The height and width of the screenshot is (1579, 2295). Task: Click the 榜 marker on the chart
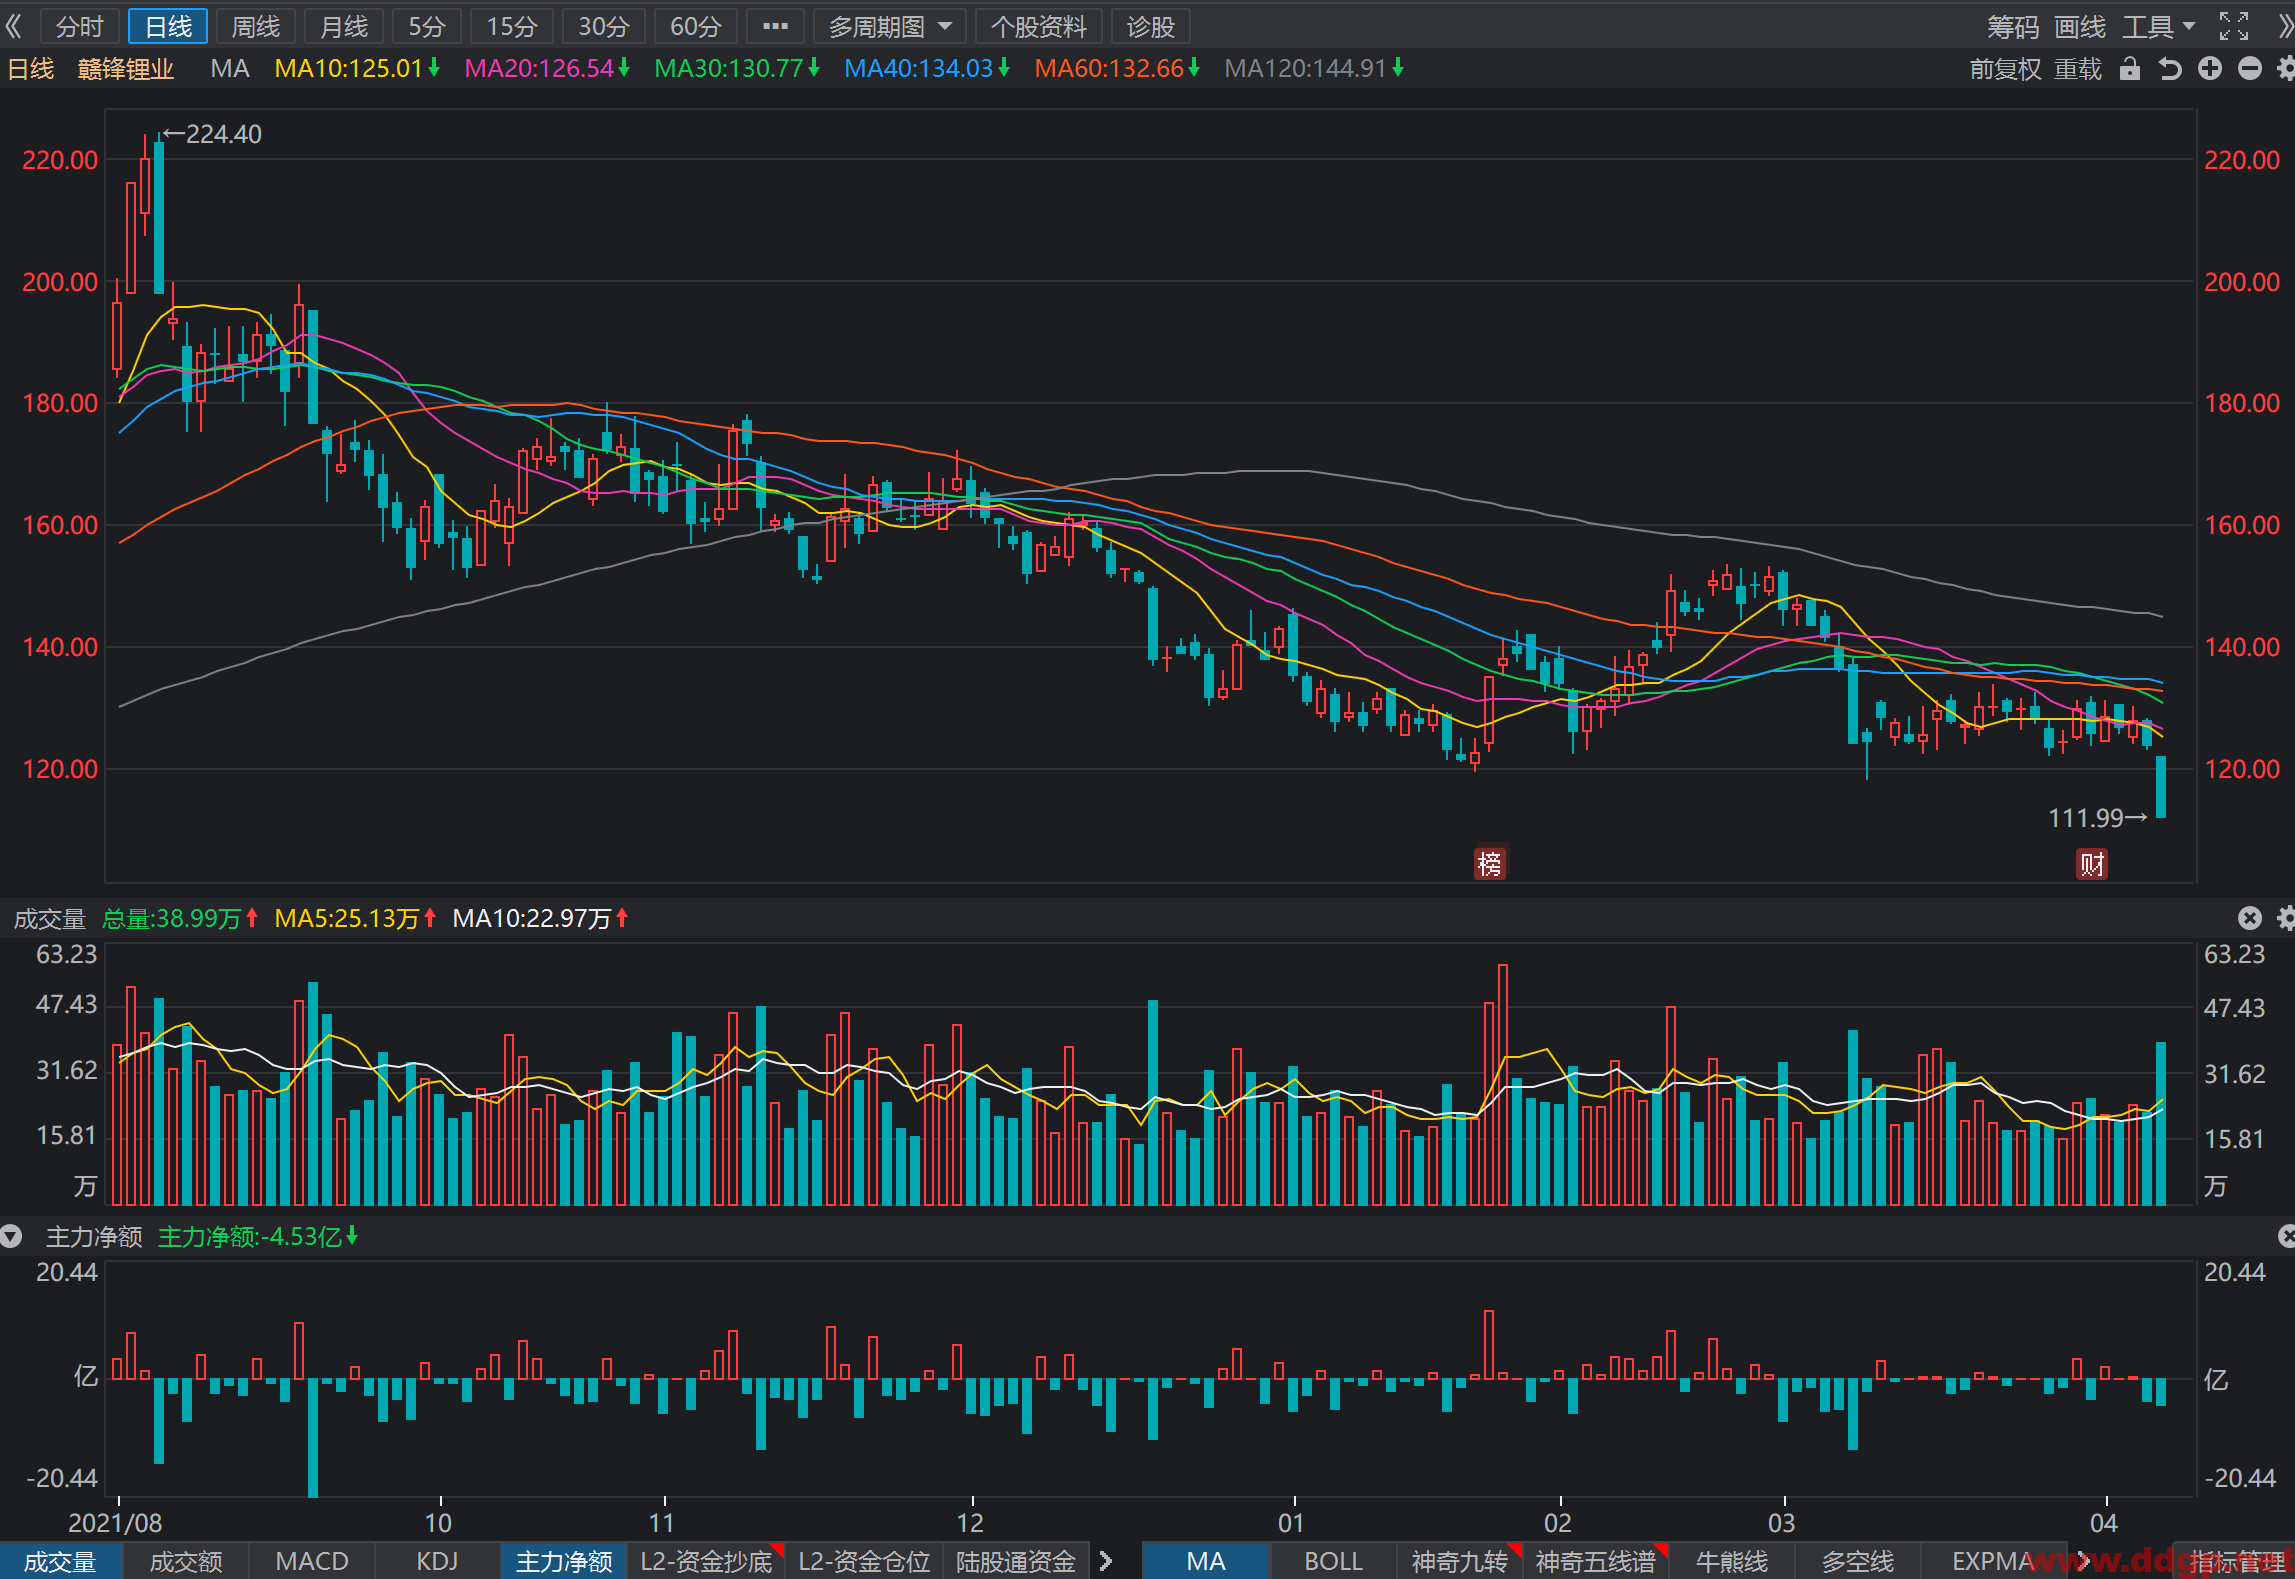(1490, 863)
